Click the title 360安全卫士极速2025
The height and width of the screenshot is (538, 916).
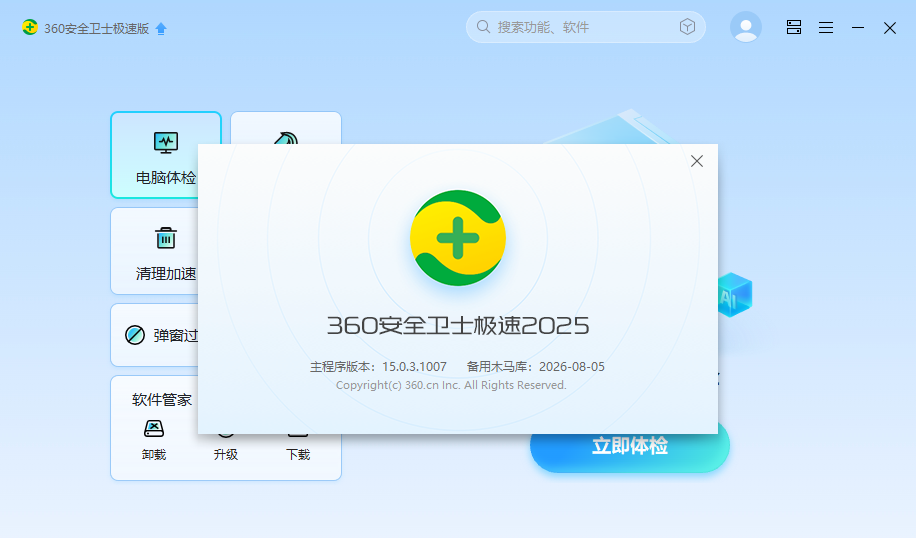(457, 325)
